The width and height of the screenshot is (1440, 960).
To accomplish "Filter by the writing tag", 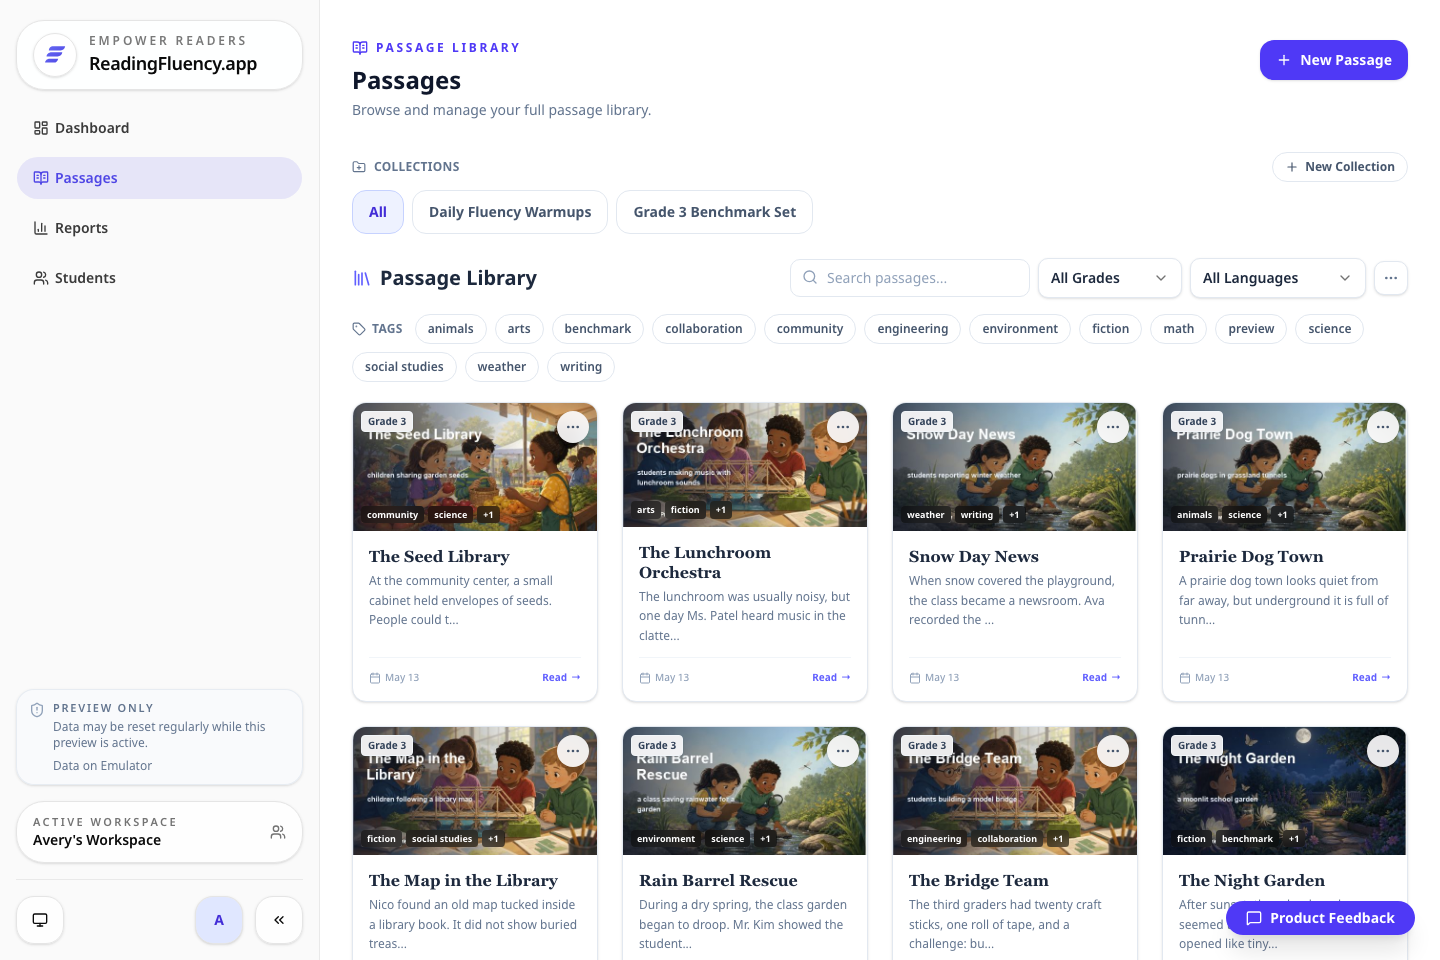I will [x=581, y=367].
